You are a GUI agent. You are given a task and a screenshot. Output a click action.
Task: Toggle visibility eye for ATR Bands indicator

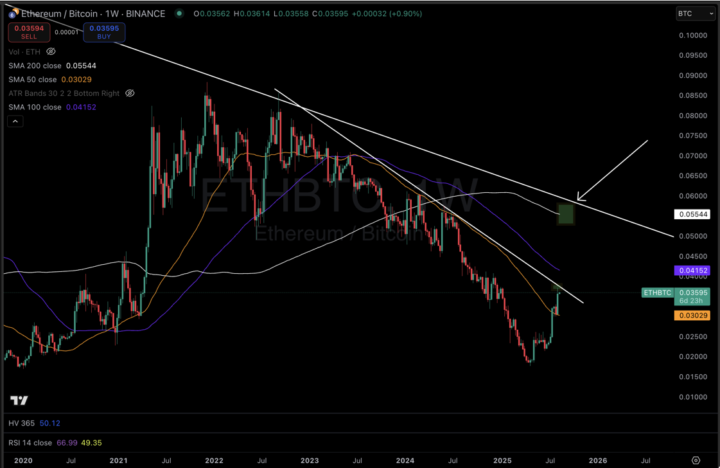pyautogui.click(x=130, y=93)
